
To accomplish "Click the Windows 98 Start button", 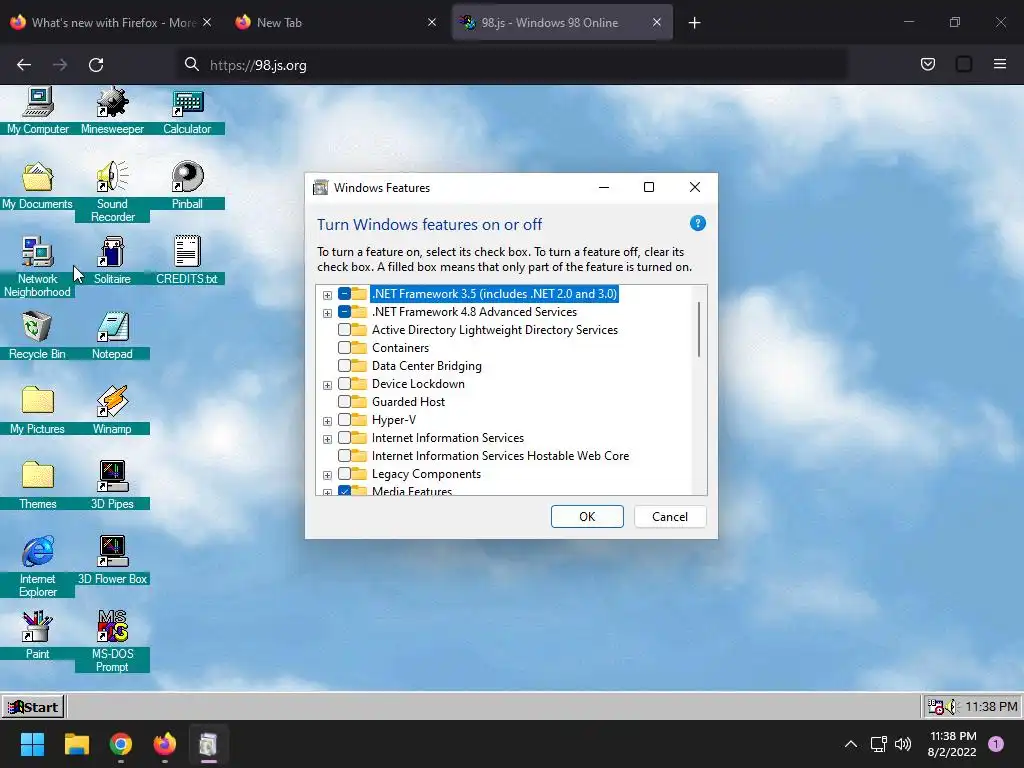I will 33,707.
